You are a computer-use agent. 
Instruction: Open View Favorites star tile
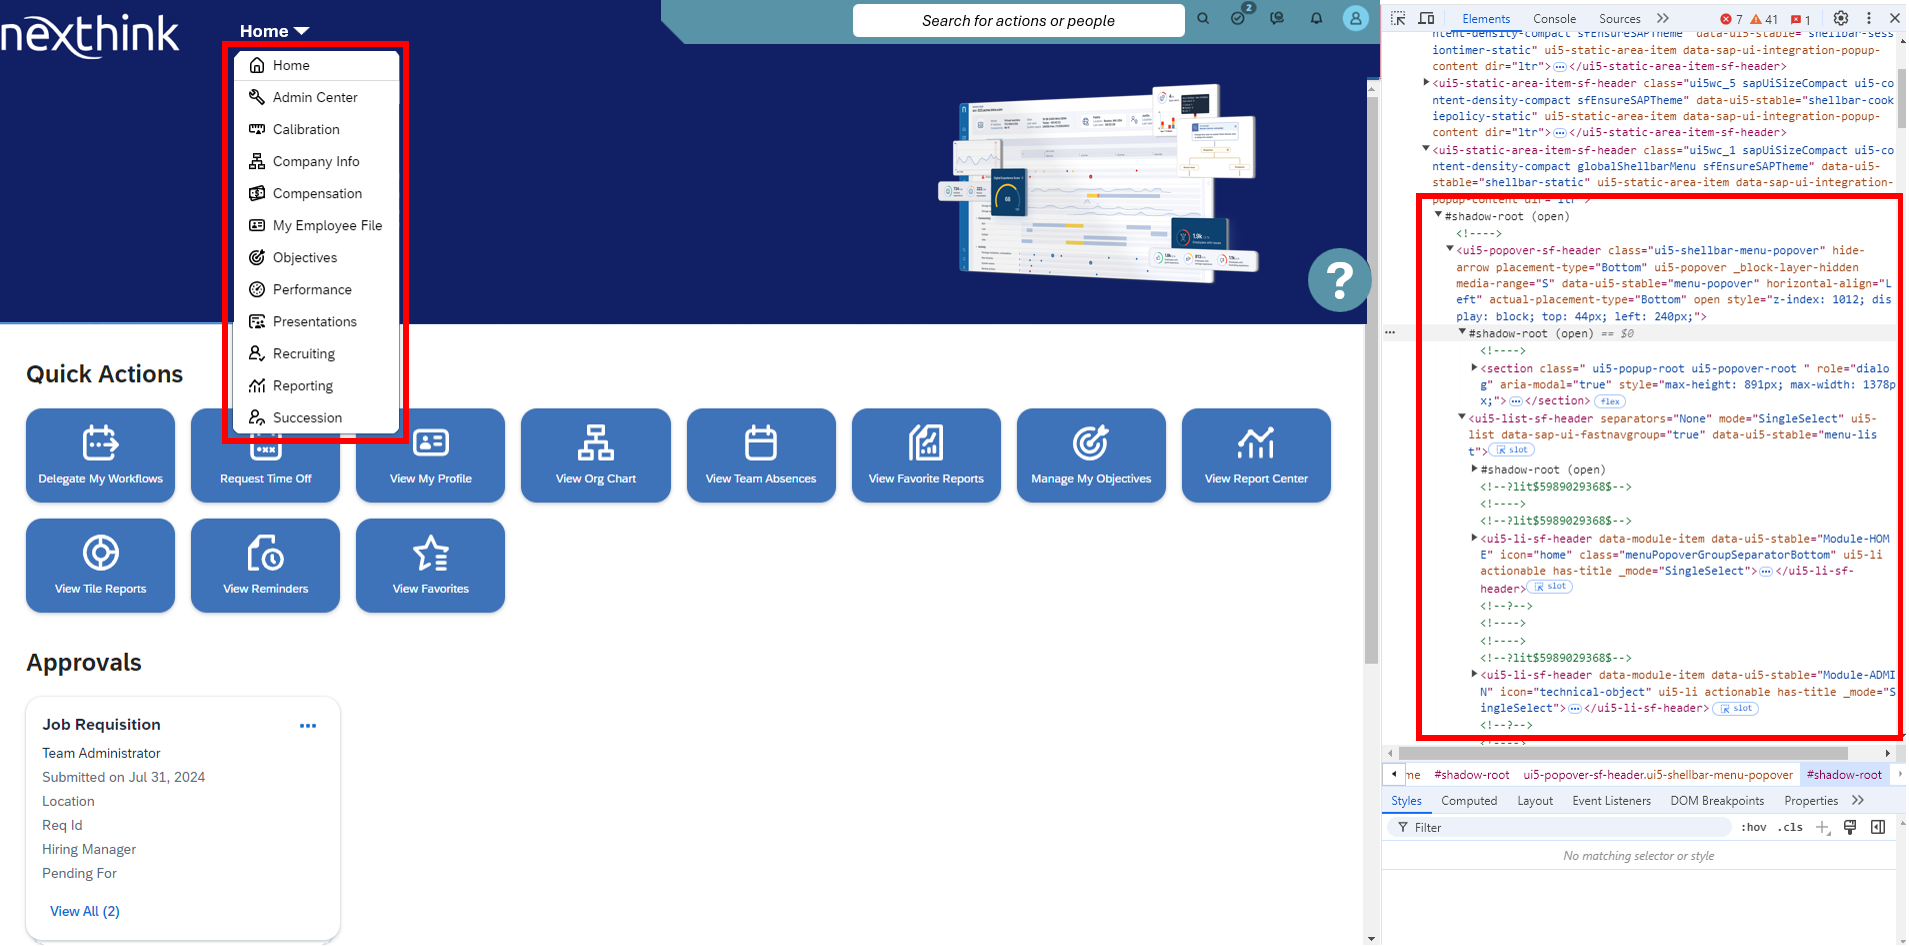point(430,565)
